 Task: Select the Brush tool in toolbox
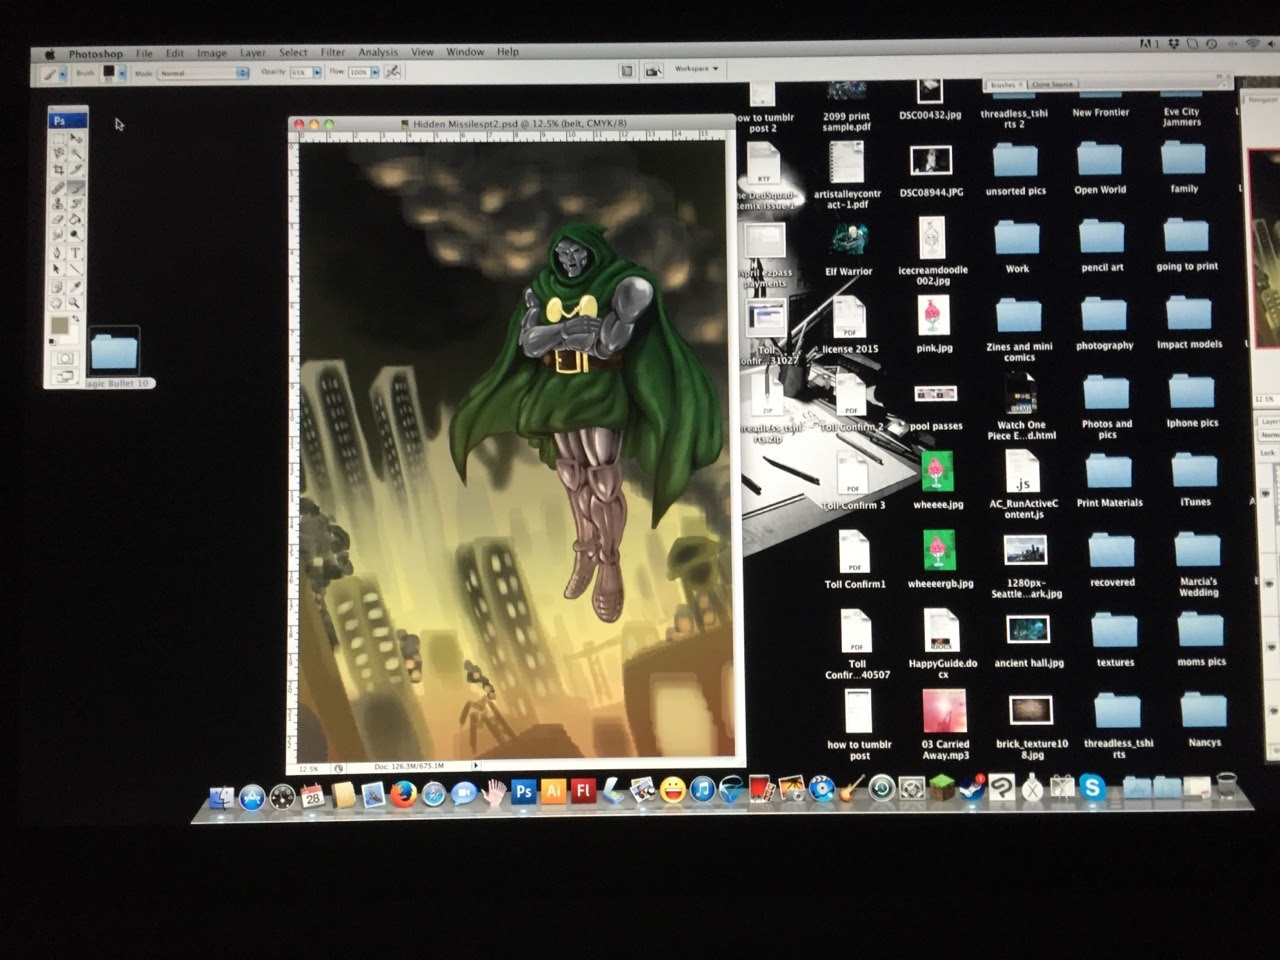(76, 188)
